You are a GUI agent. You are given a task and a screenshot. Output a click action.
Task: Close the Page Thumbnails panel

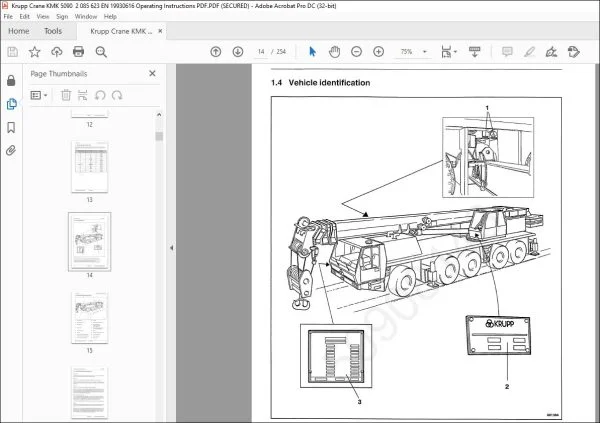[x=152, y=73]
